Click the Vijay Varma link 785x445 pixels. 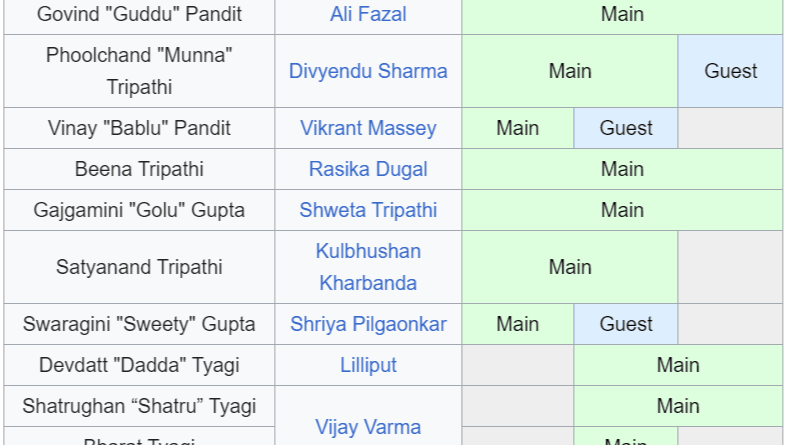pos(368,427)
